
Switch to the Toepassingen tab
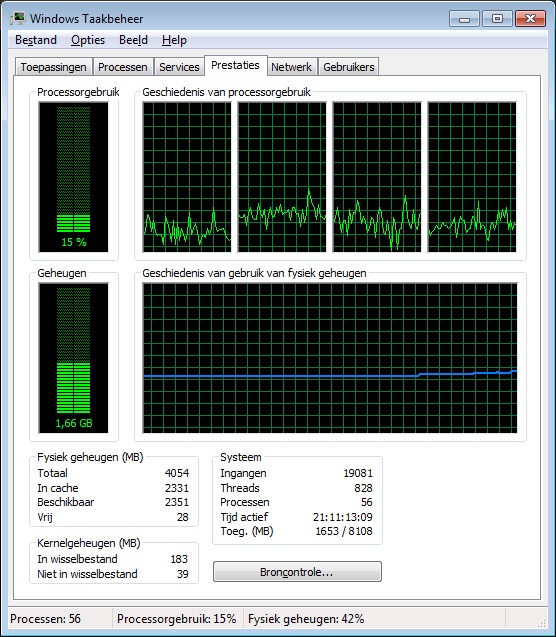coord(54,67)
